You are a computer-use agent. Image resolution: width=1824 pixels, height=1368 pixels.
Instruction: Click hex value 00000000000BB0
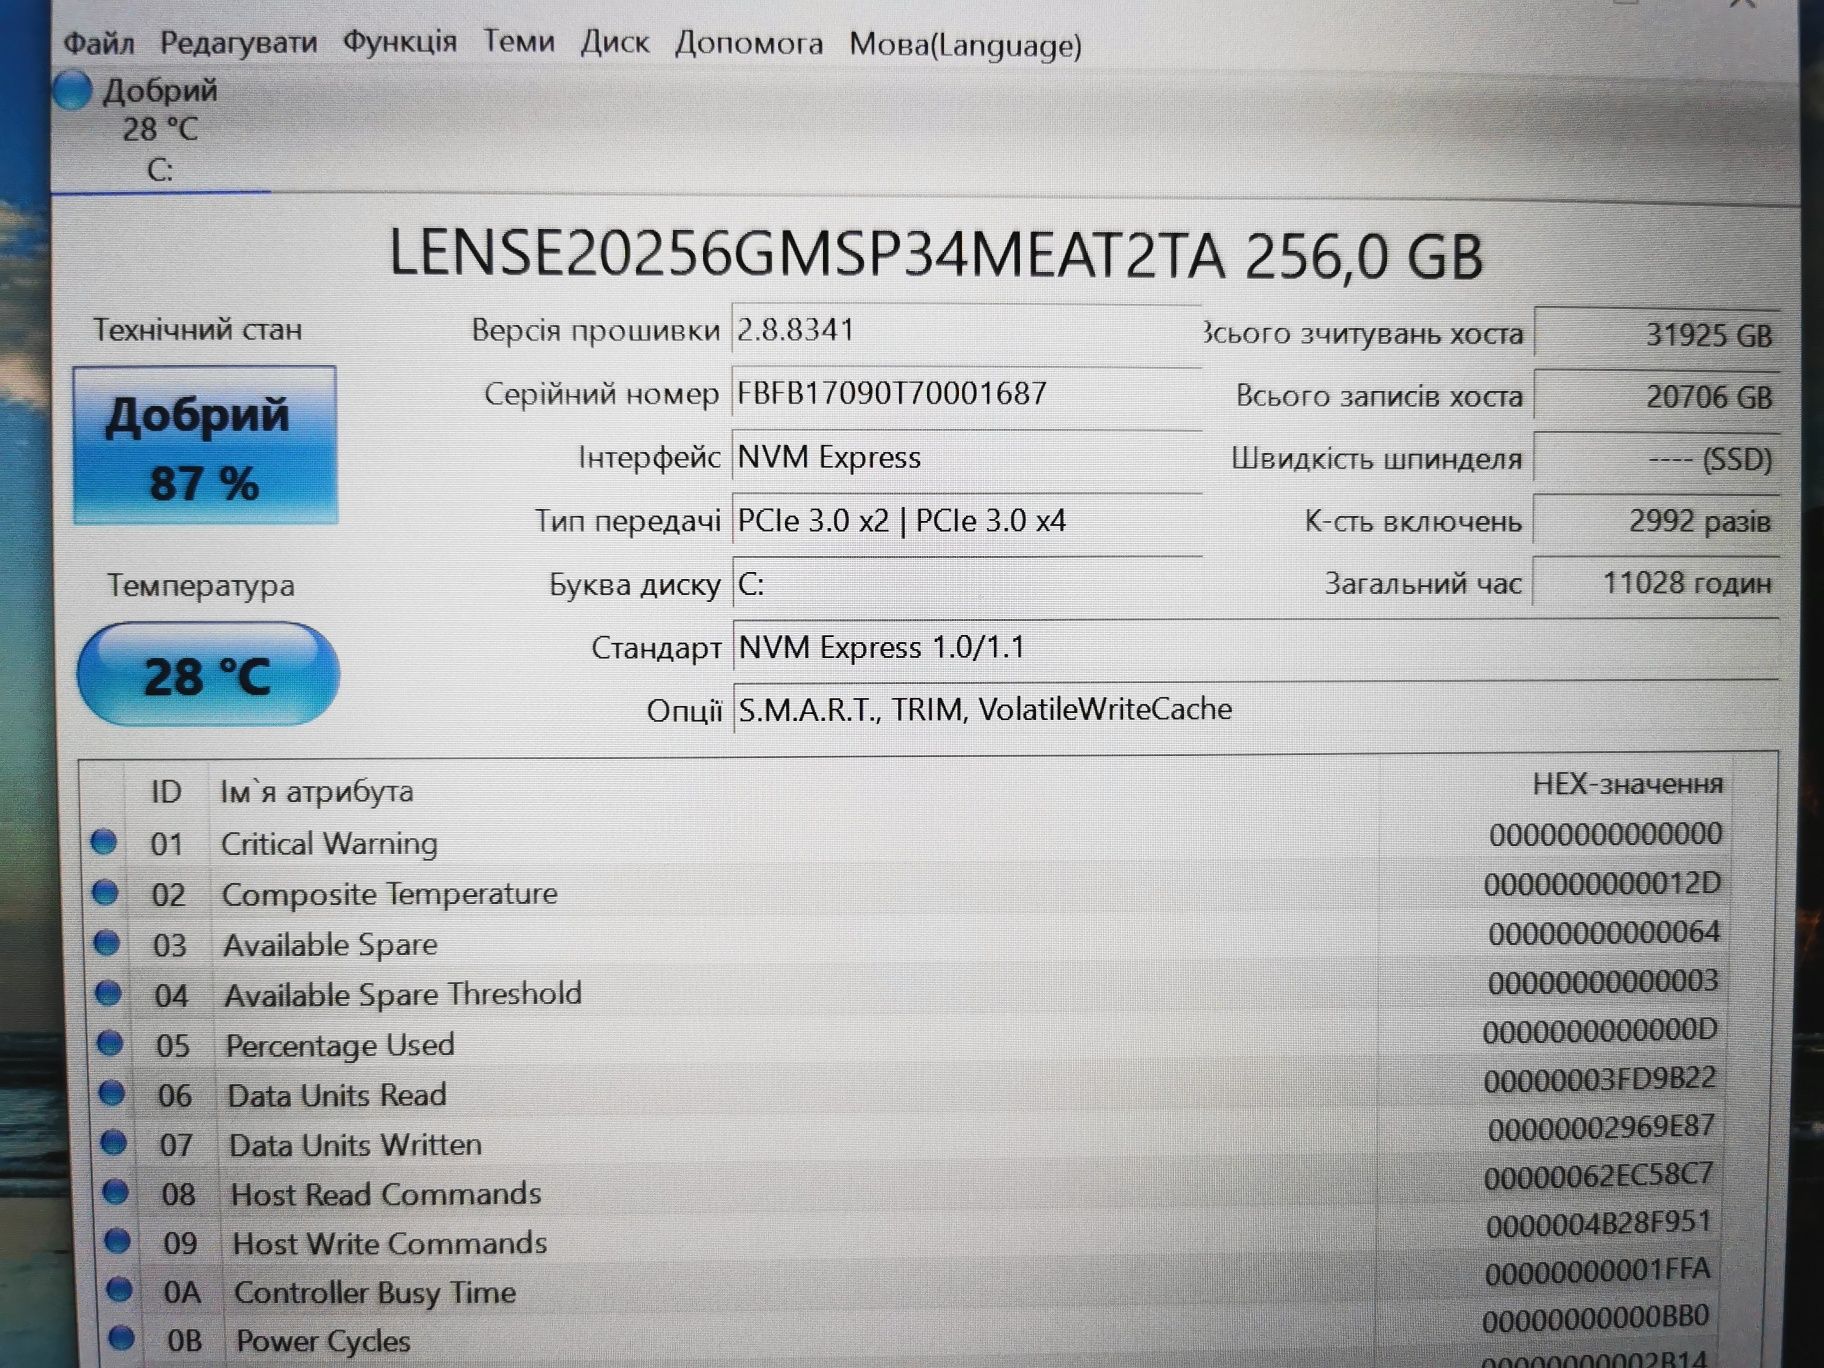click(x=1595, y=1318)
